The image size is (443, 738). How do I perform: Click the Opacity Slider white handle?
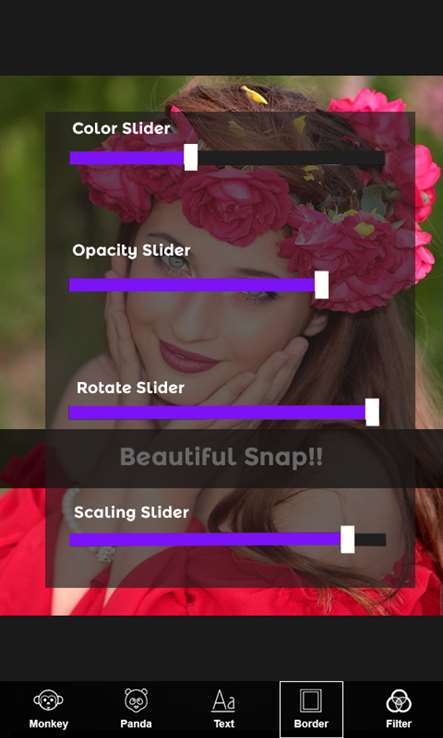(x=322, y=285)
